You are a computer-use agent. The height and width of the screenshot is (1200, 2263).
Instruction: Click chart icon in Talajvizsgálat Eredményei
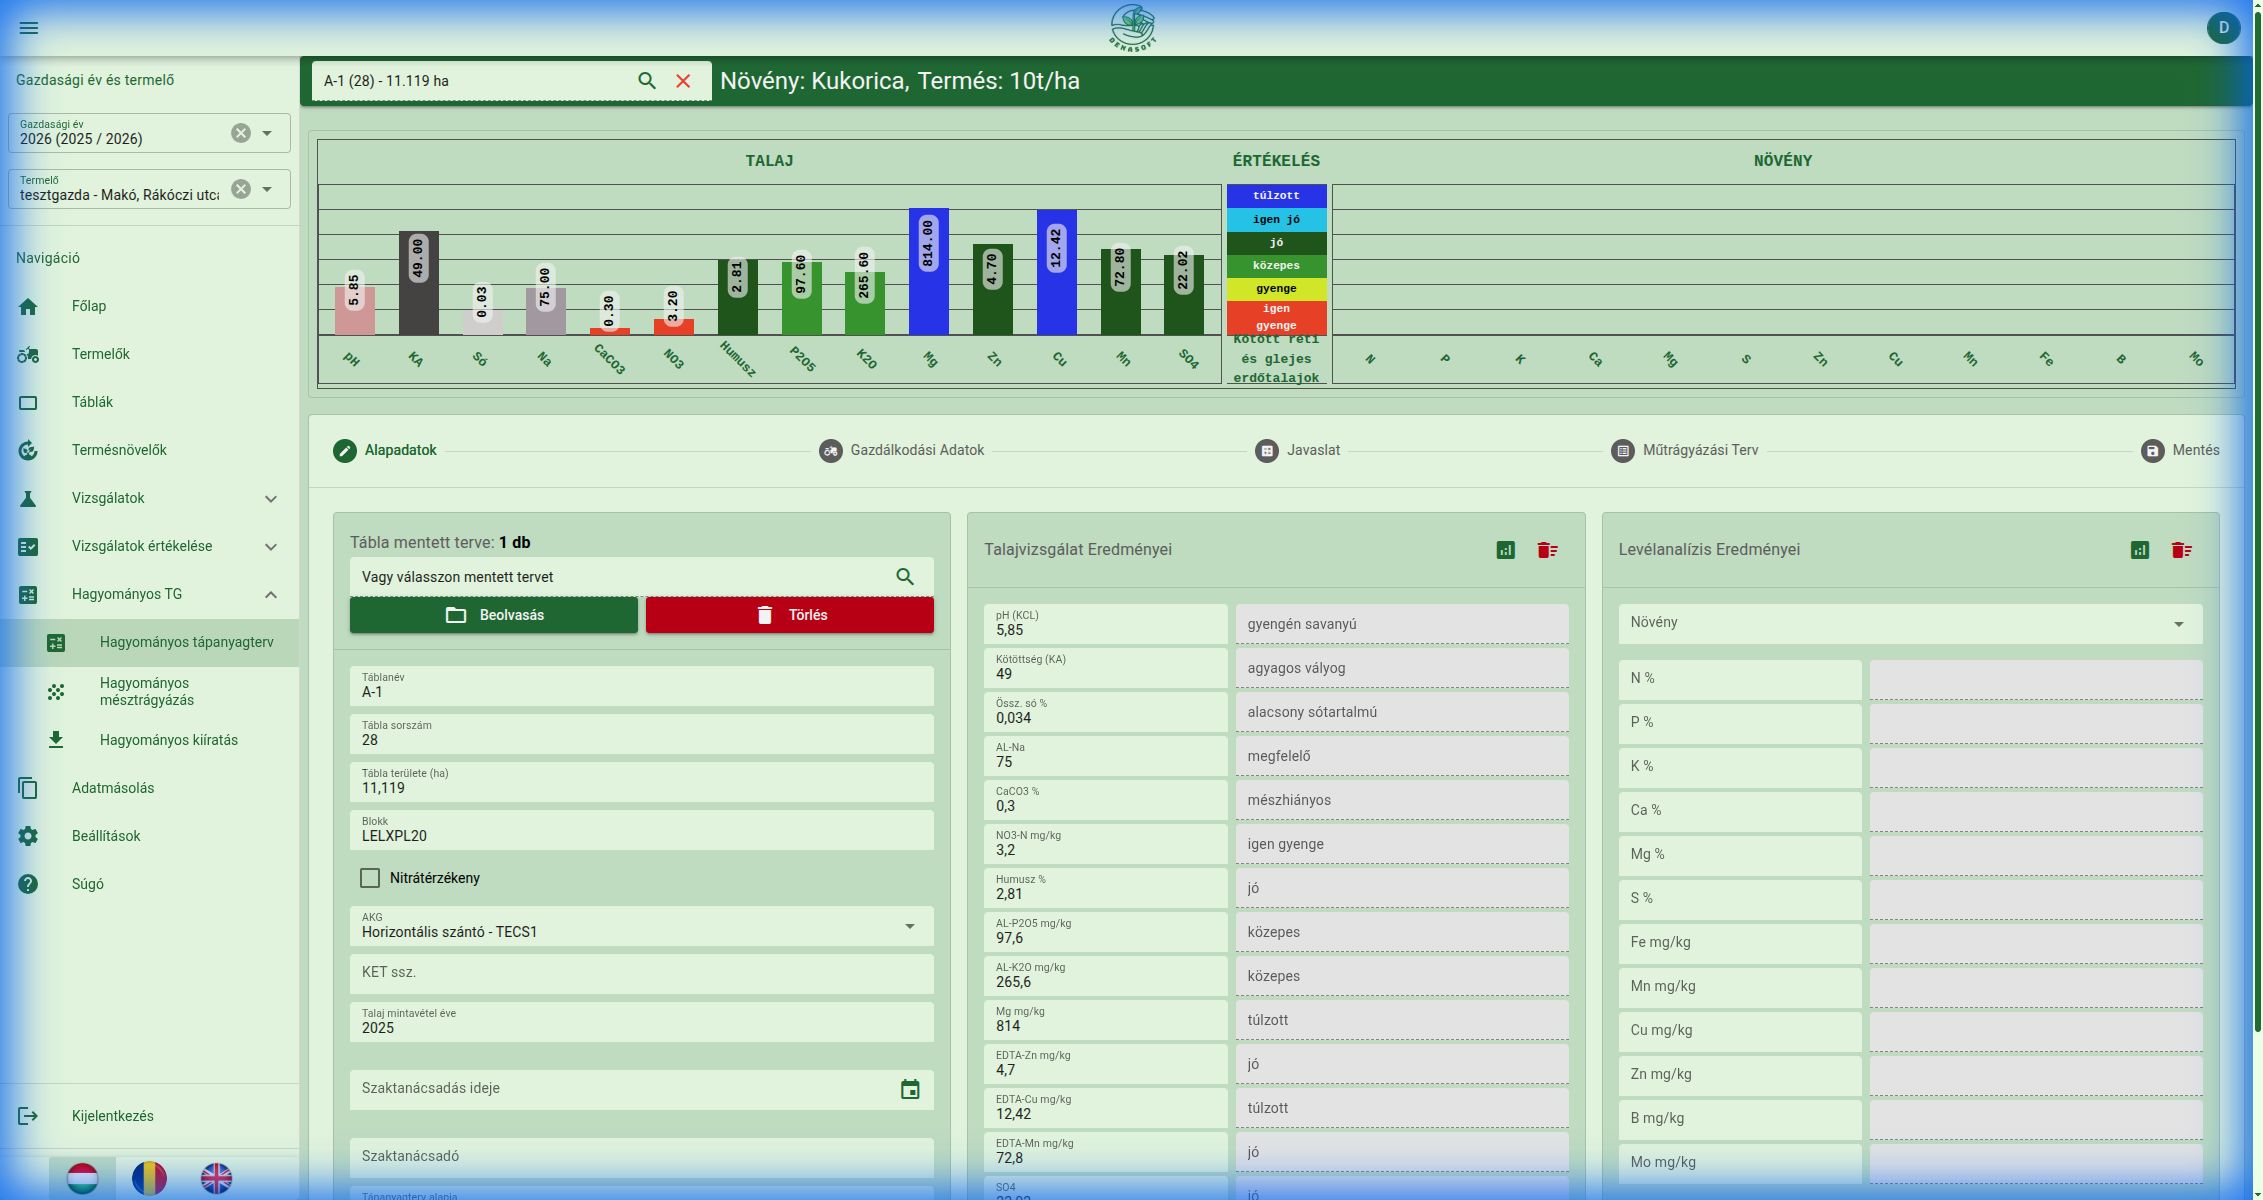pyautogui.click(x=1505, y=550)
